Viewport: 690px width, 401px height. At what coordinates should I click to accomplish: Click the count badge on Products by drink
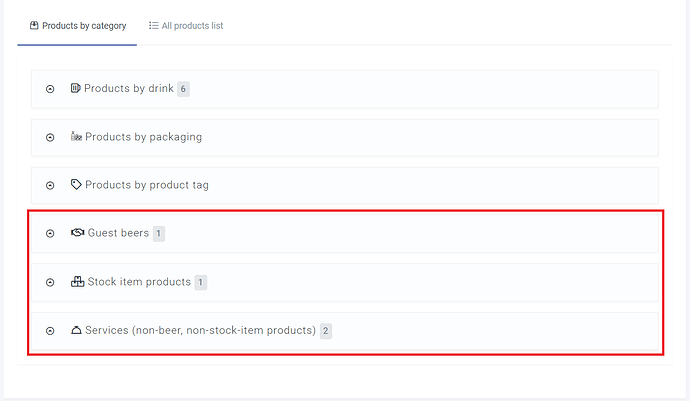coord(183,89)
